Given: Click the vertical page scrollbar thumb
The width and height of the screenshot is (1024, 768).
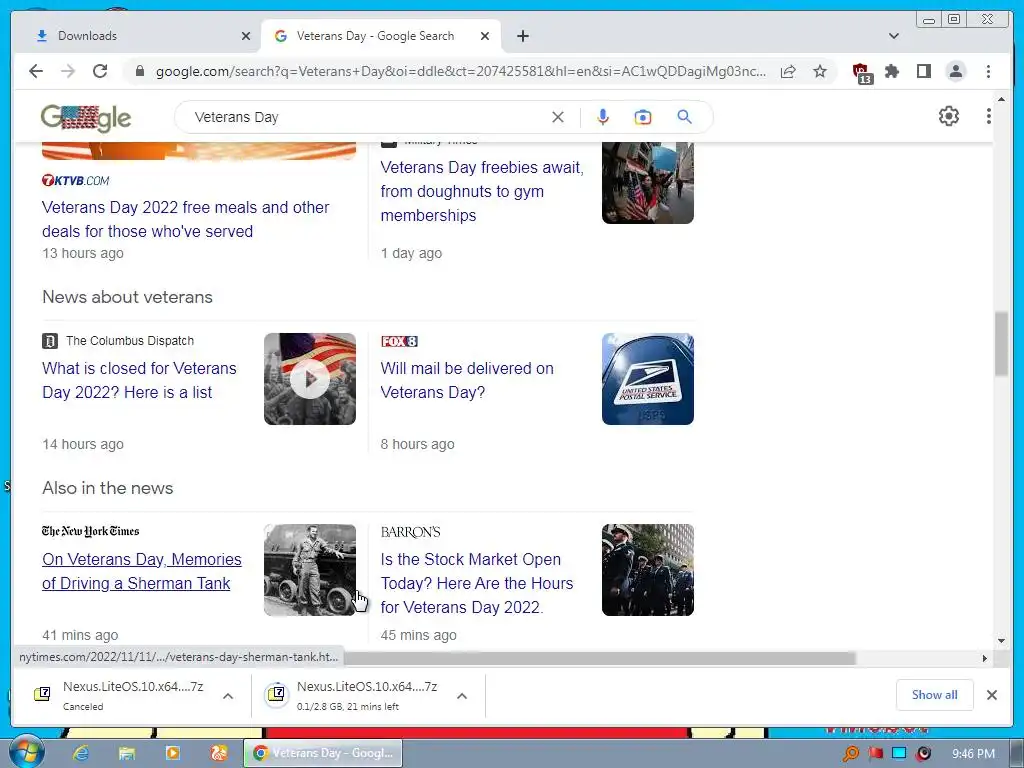Looking at the screenshot, I should click(1001, 344).
